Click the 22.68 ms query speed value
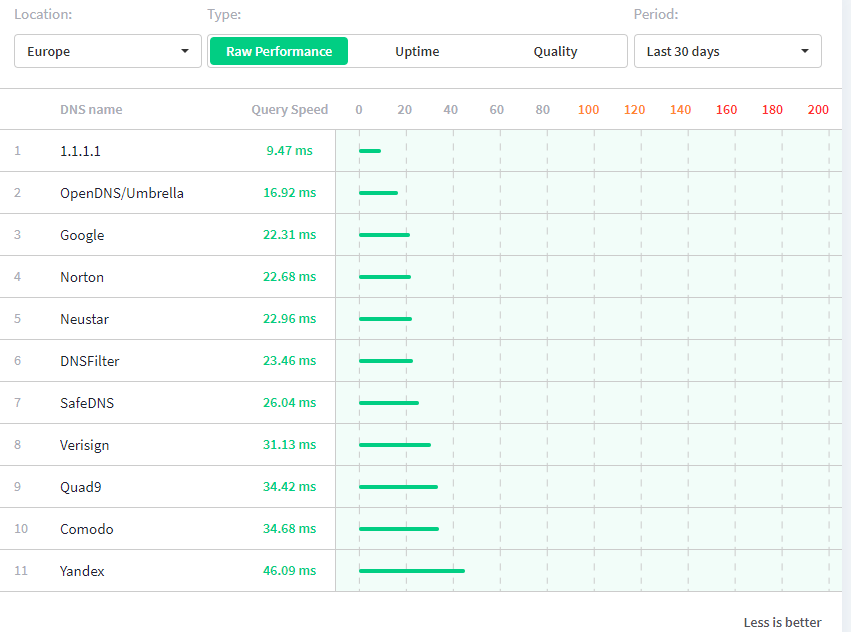The image size is (851, 632). (289, 276)
